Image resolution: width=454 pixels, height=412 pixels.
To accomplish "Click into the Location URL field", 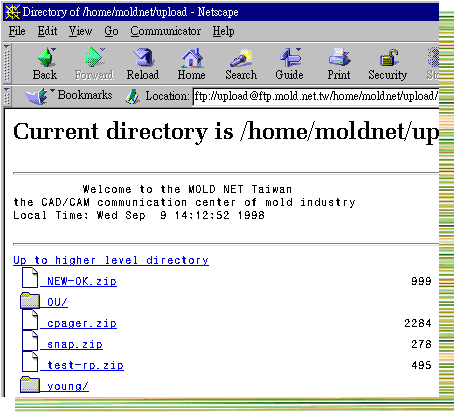I will (316, 96).
